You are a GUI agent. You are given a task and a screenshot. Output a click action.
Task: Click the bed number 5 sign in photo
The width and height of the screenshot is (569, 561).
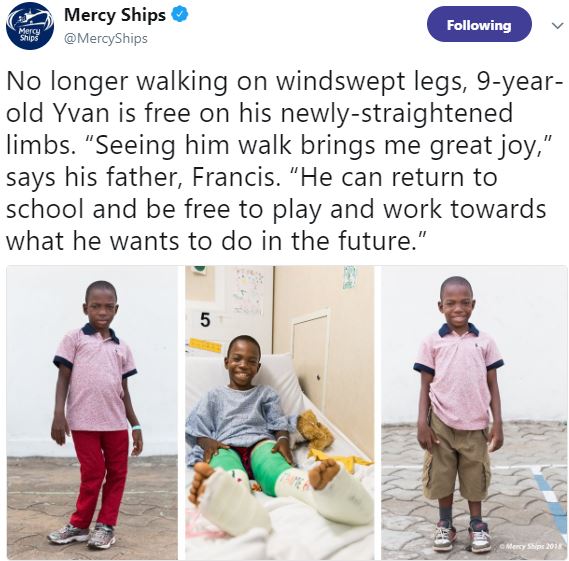coord(205,320)
